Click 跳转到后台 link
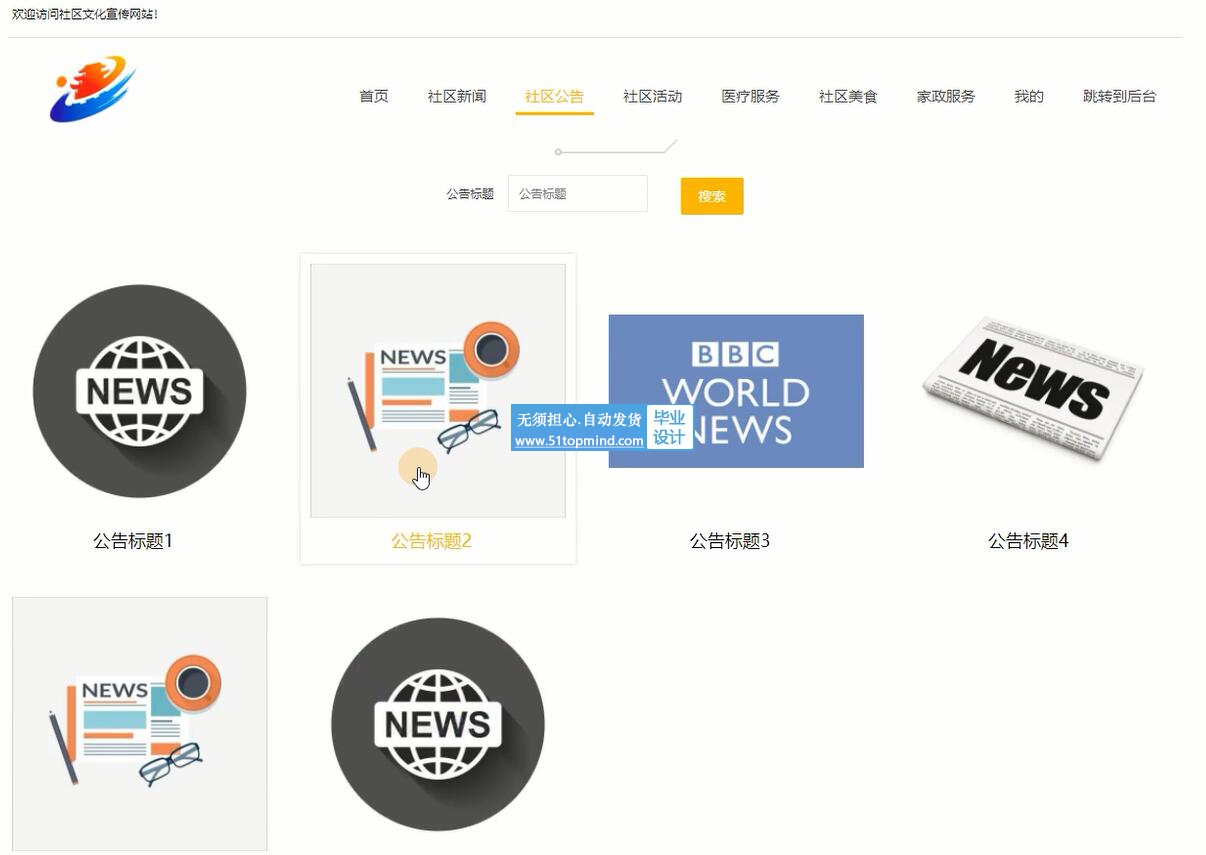This screenshot has width=1206, height=855. [x=1120, y=96]
